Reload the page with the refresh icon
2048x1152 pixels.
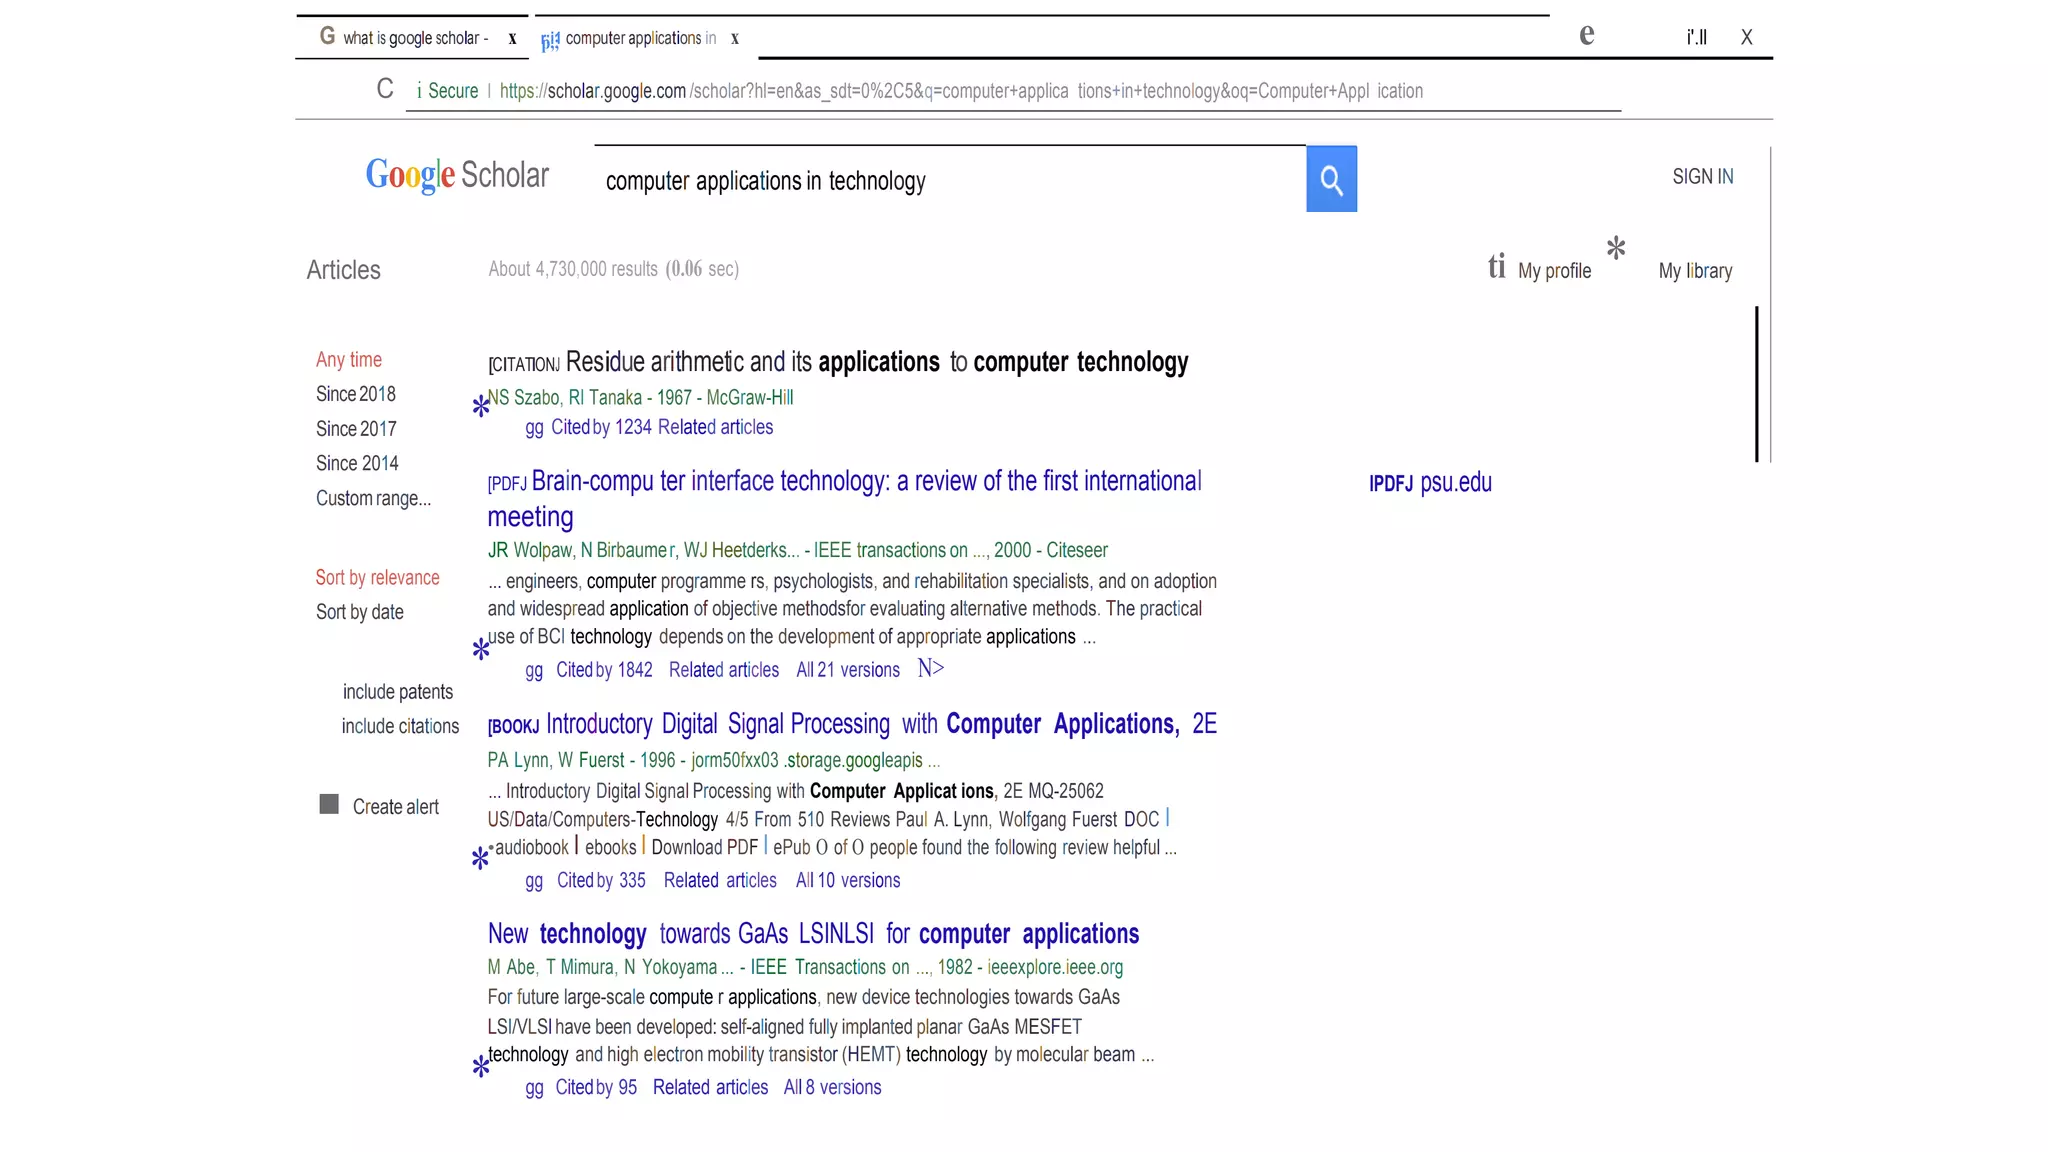coord(385,89)
